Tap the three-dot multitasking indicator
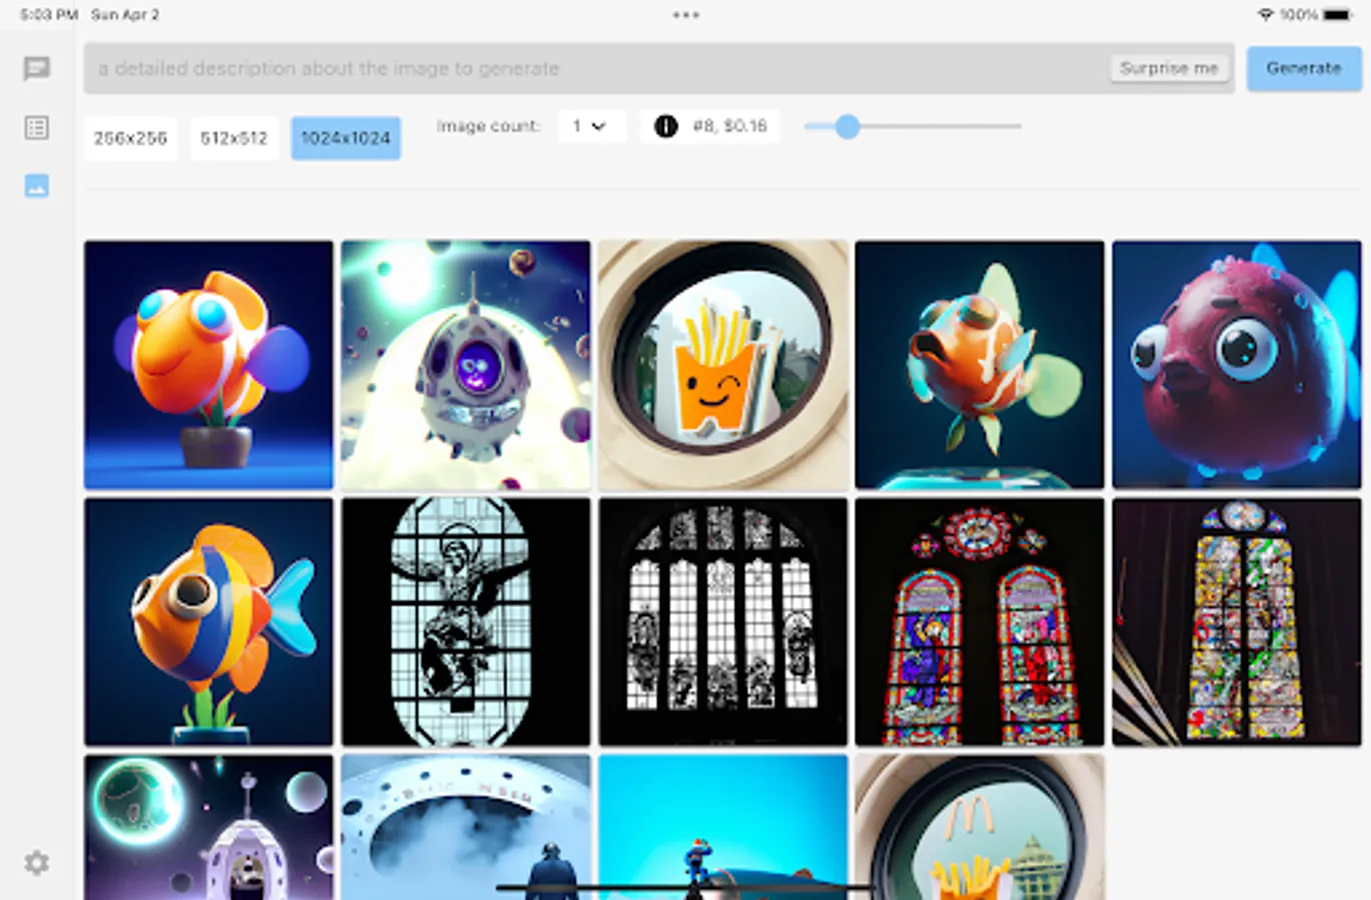Screen dimensions: 1371x900 pyautogui.click(x=686, y=15)
